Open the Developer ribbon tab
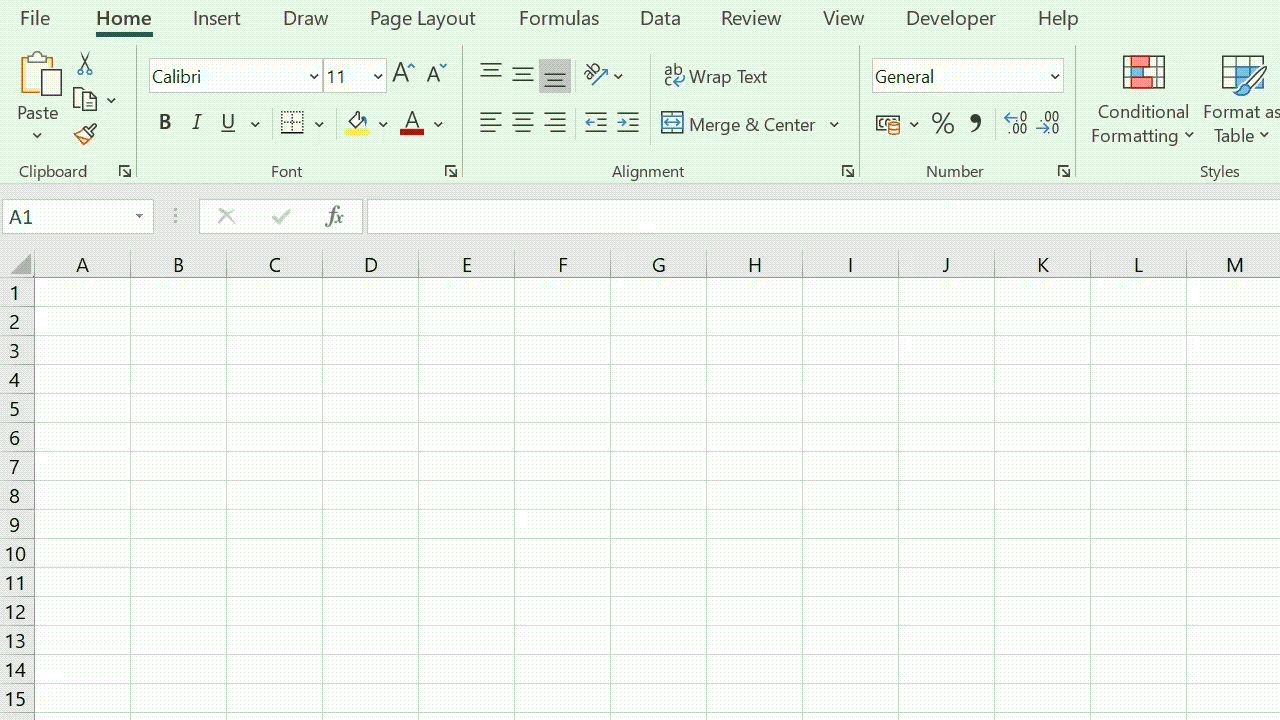This screenshot has height=720, width=1280. point(950,18)
